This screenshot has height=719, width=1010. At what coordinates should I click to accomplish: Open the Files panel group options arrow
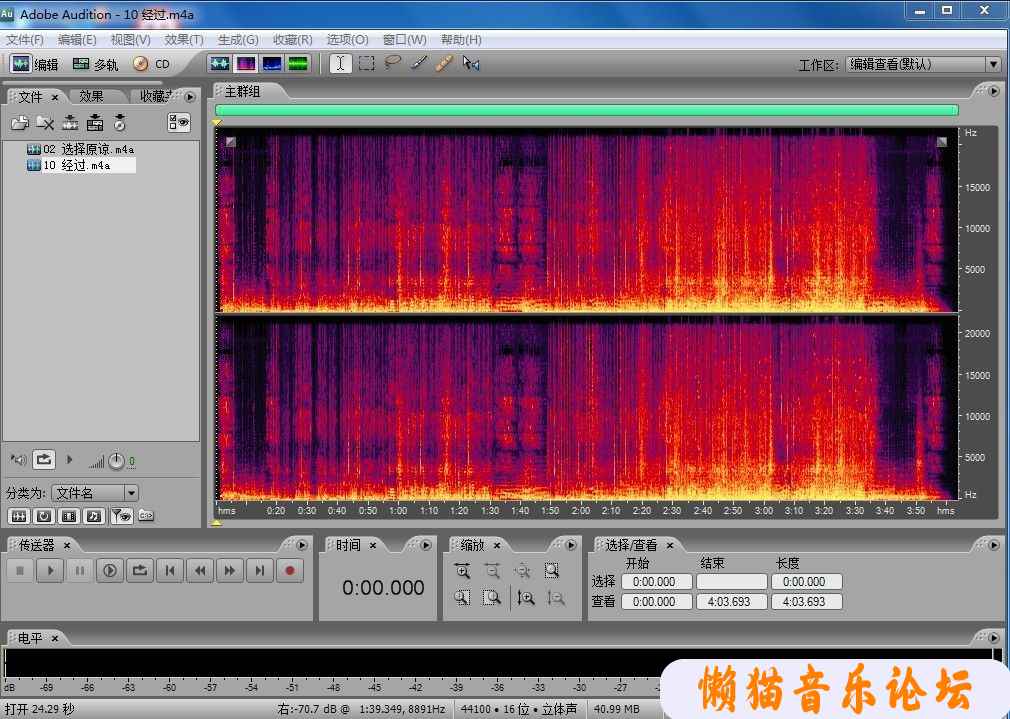coord(190,97)
